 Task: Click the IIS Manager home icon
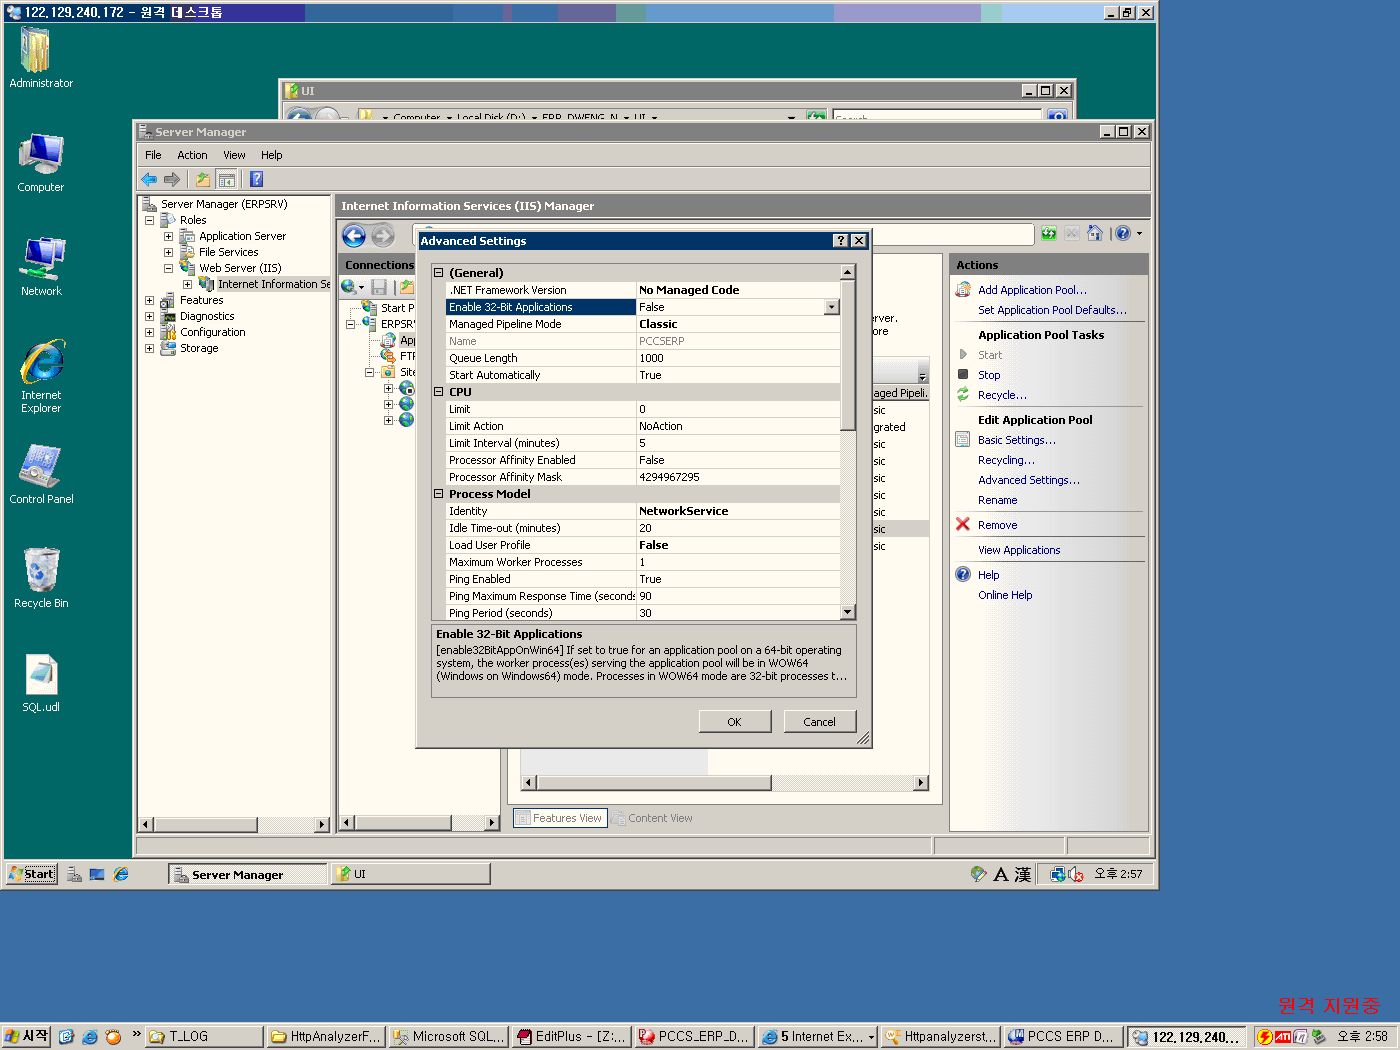click(1095, 233)
